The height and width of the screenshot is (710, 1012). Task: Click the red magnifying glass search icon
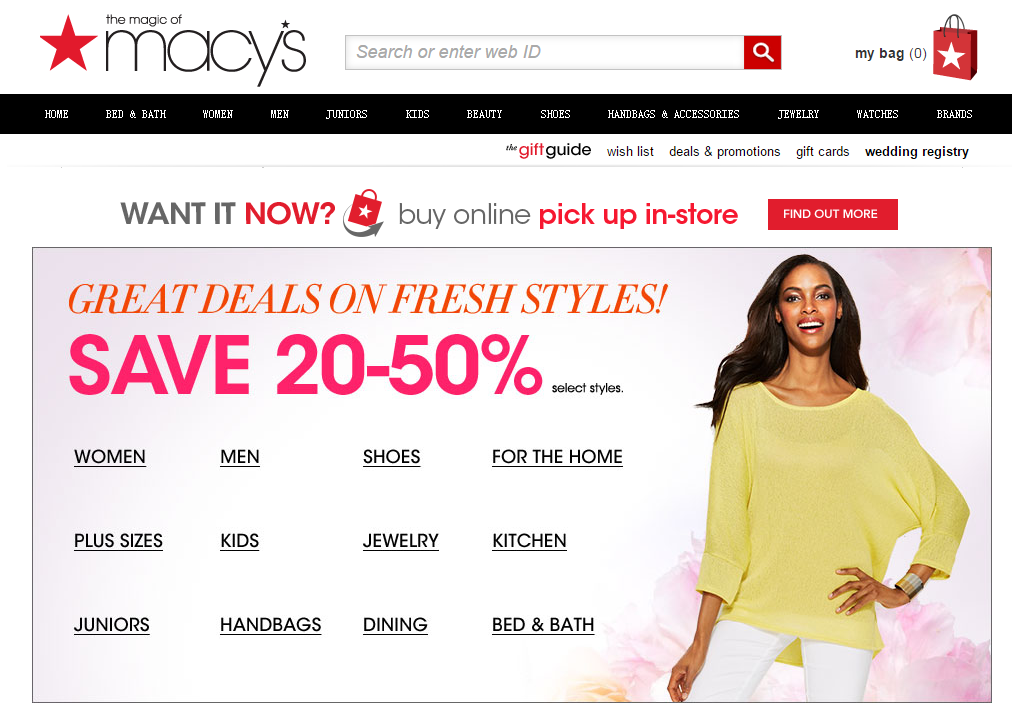pos(762,52)
